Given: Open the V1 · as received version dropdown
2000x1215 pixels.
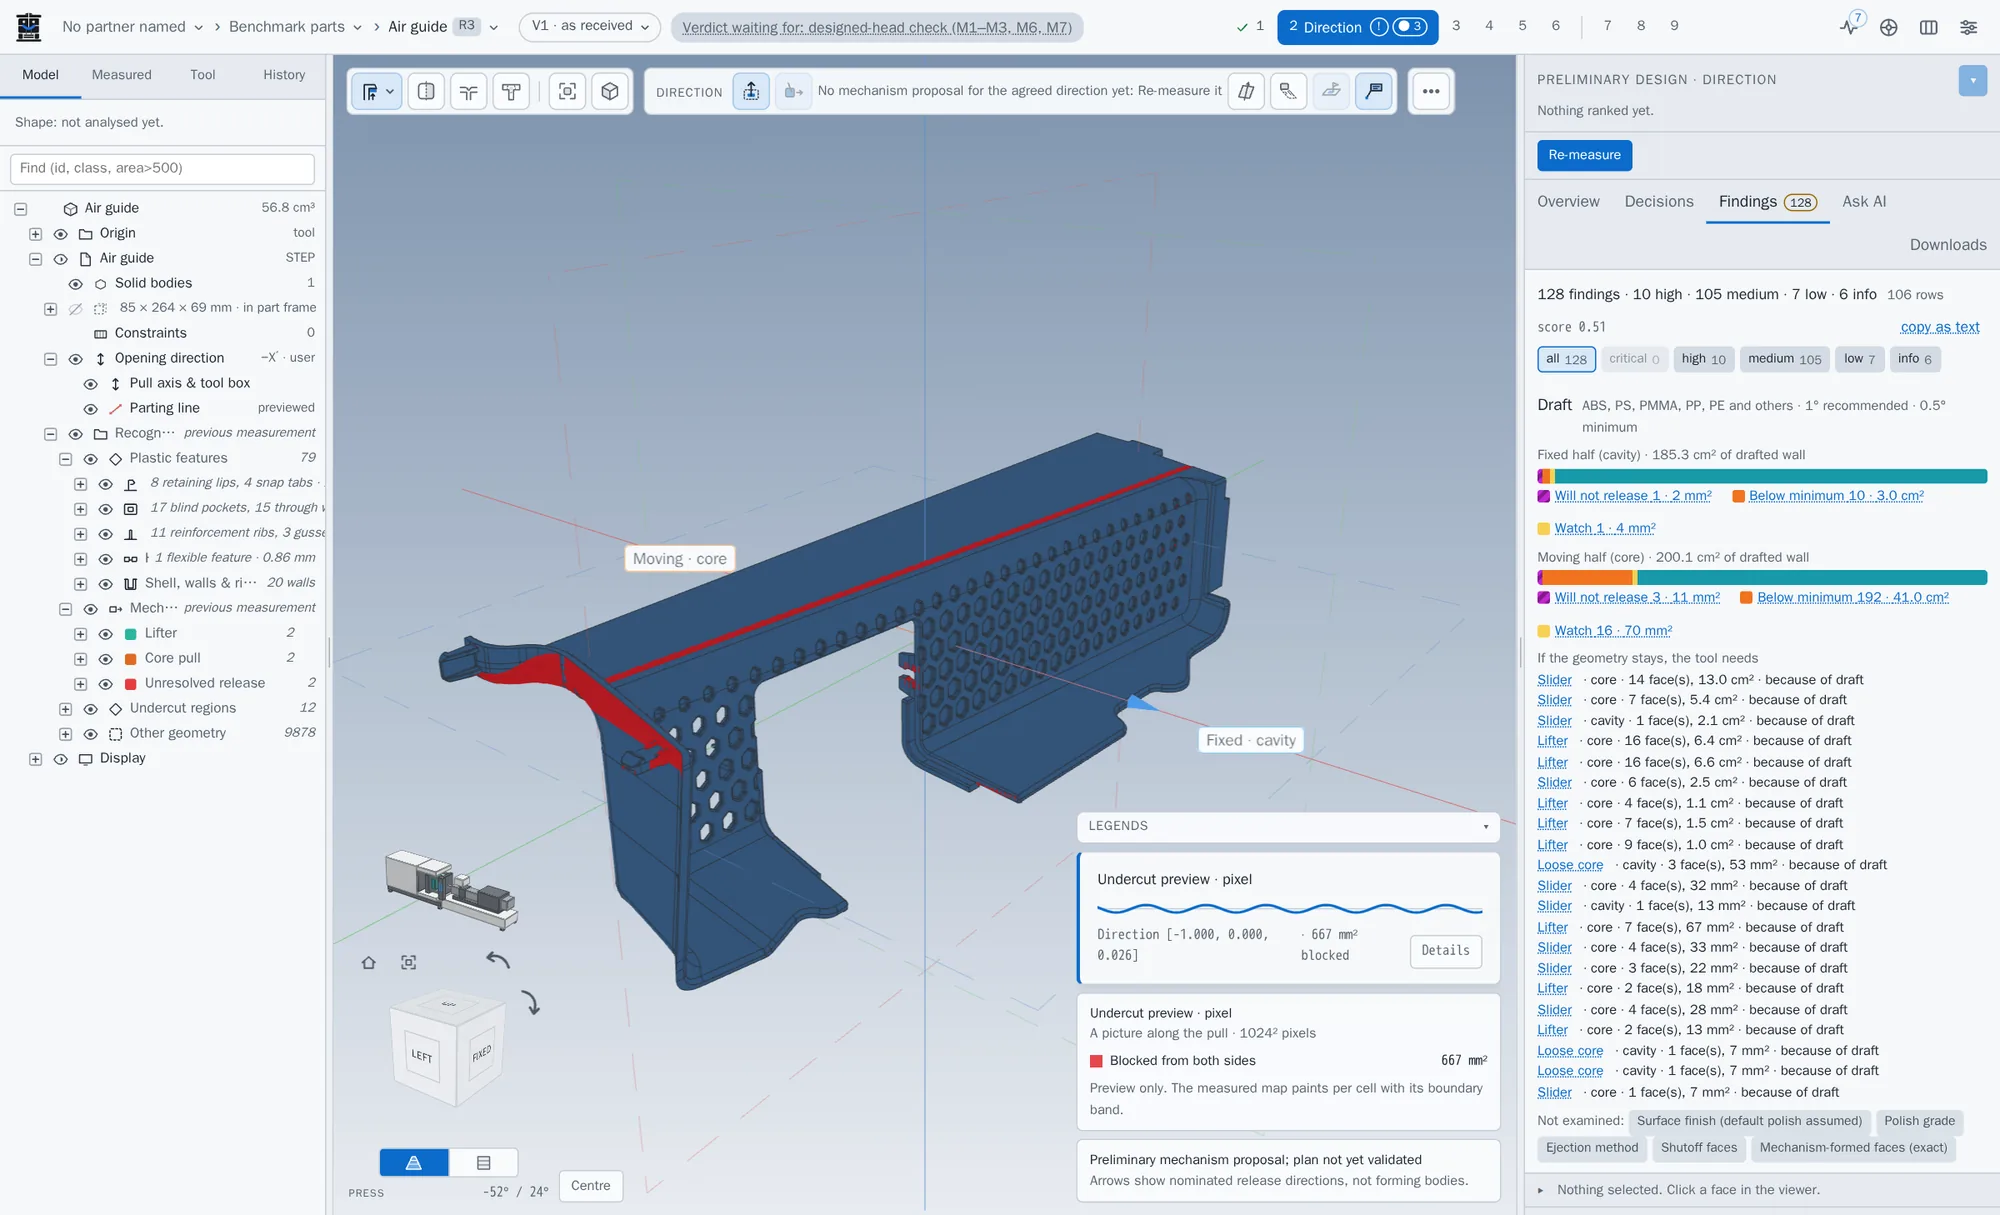Looking at the screenshot, I should (x=589, y=27).
